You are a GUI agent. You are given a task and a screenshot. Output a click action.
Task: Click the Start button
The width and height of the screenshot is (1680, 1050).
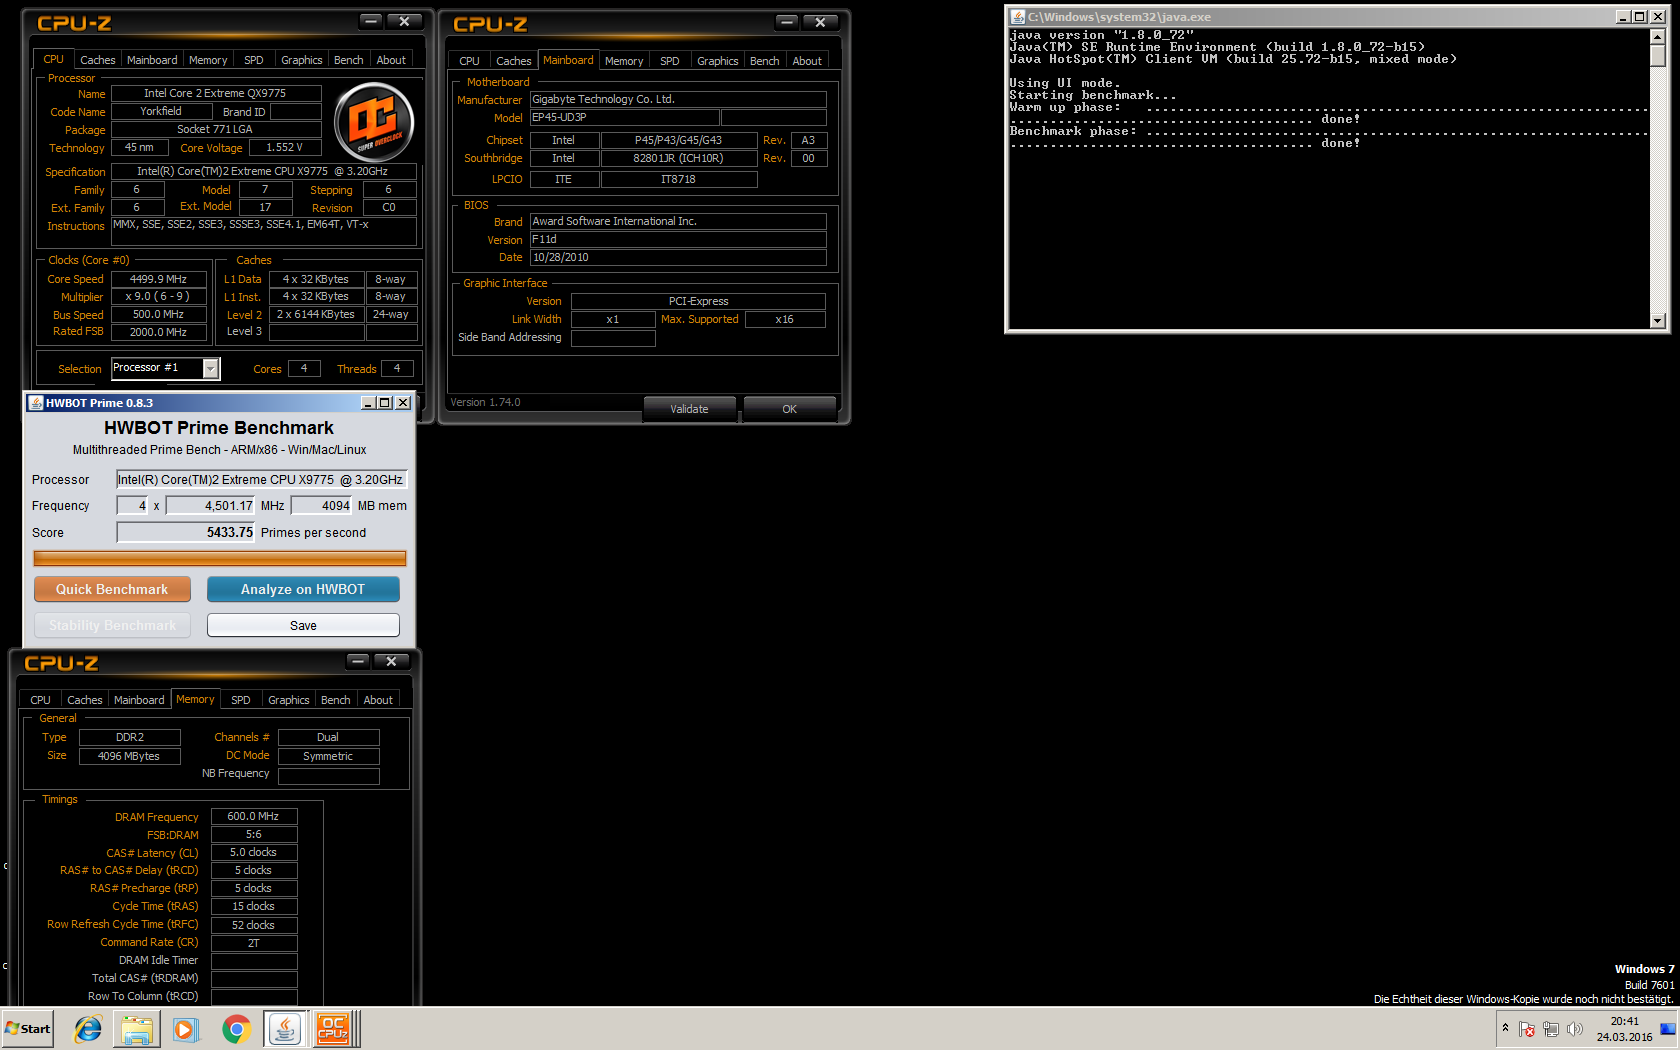click(27, 1029)
